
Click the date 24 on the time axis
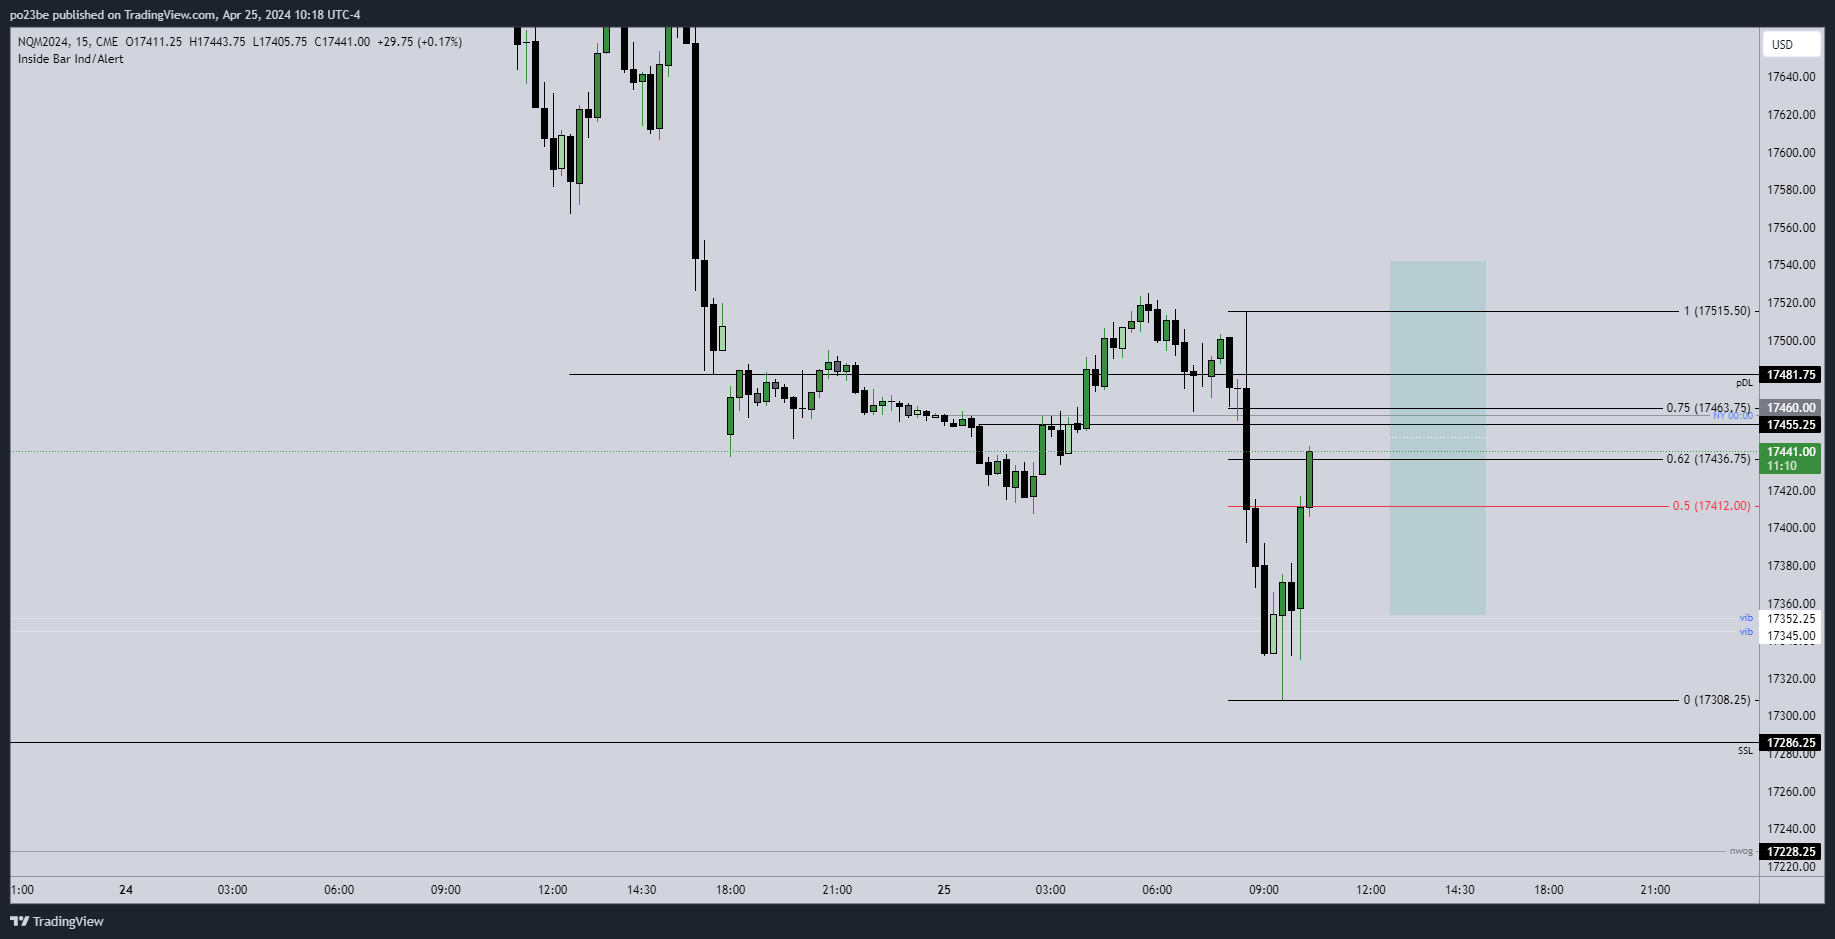[x=126, y=890]
